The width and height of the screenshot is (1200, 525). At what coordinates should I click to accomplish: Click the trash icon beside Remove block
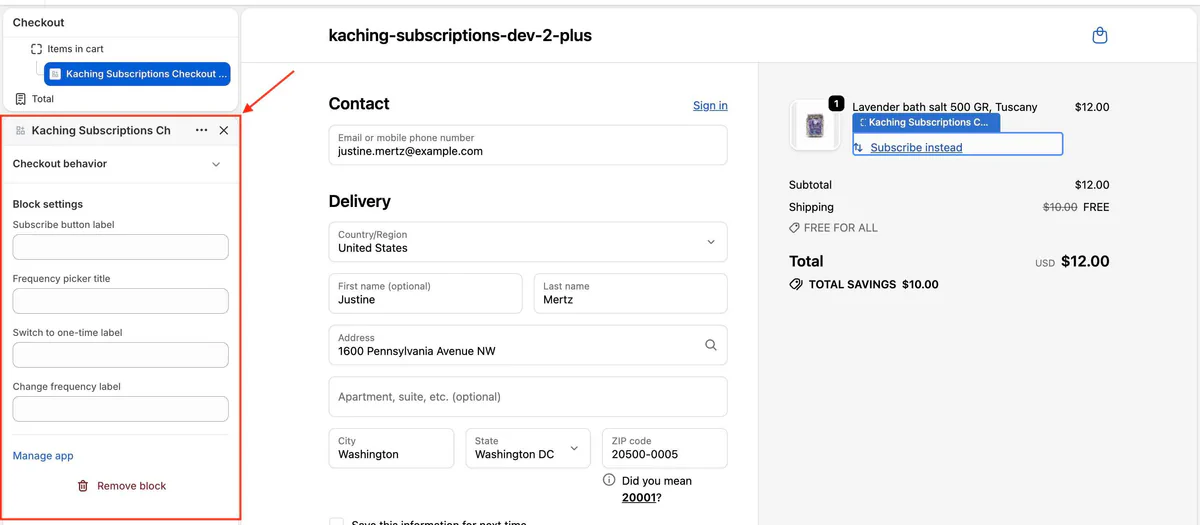point(83,486)
